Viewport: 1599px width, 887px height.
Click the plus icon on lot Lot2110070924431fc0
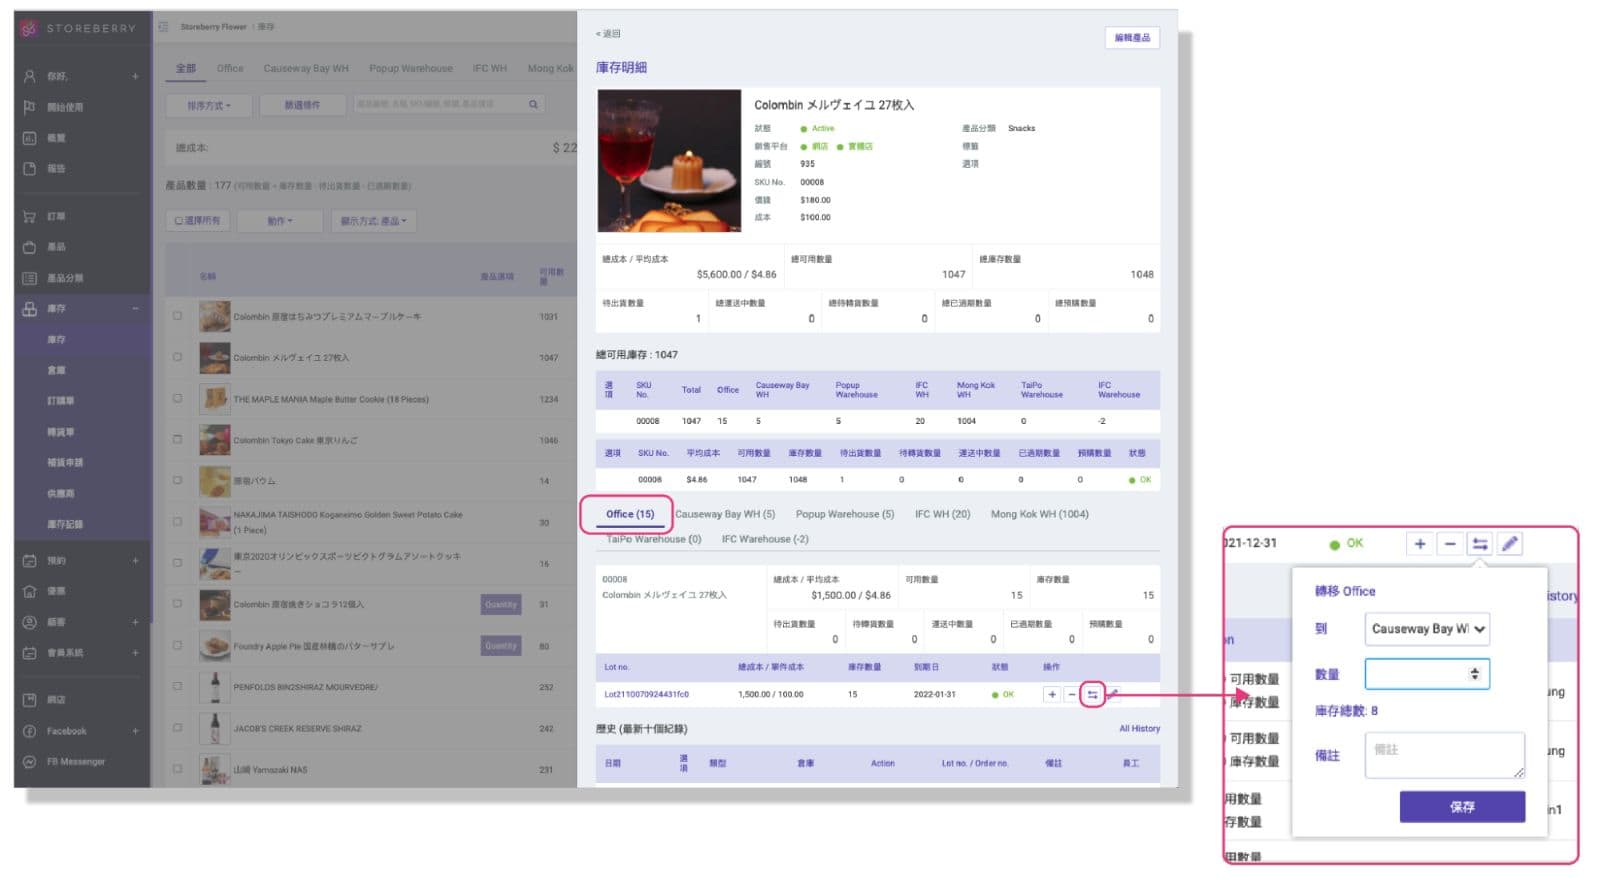click(x=1051, y=694)
